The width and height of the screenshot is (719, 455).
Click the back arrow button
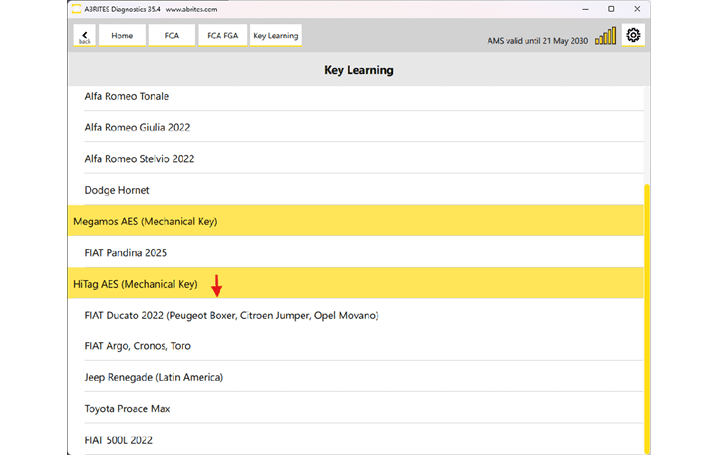[x=84, y=36]
